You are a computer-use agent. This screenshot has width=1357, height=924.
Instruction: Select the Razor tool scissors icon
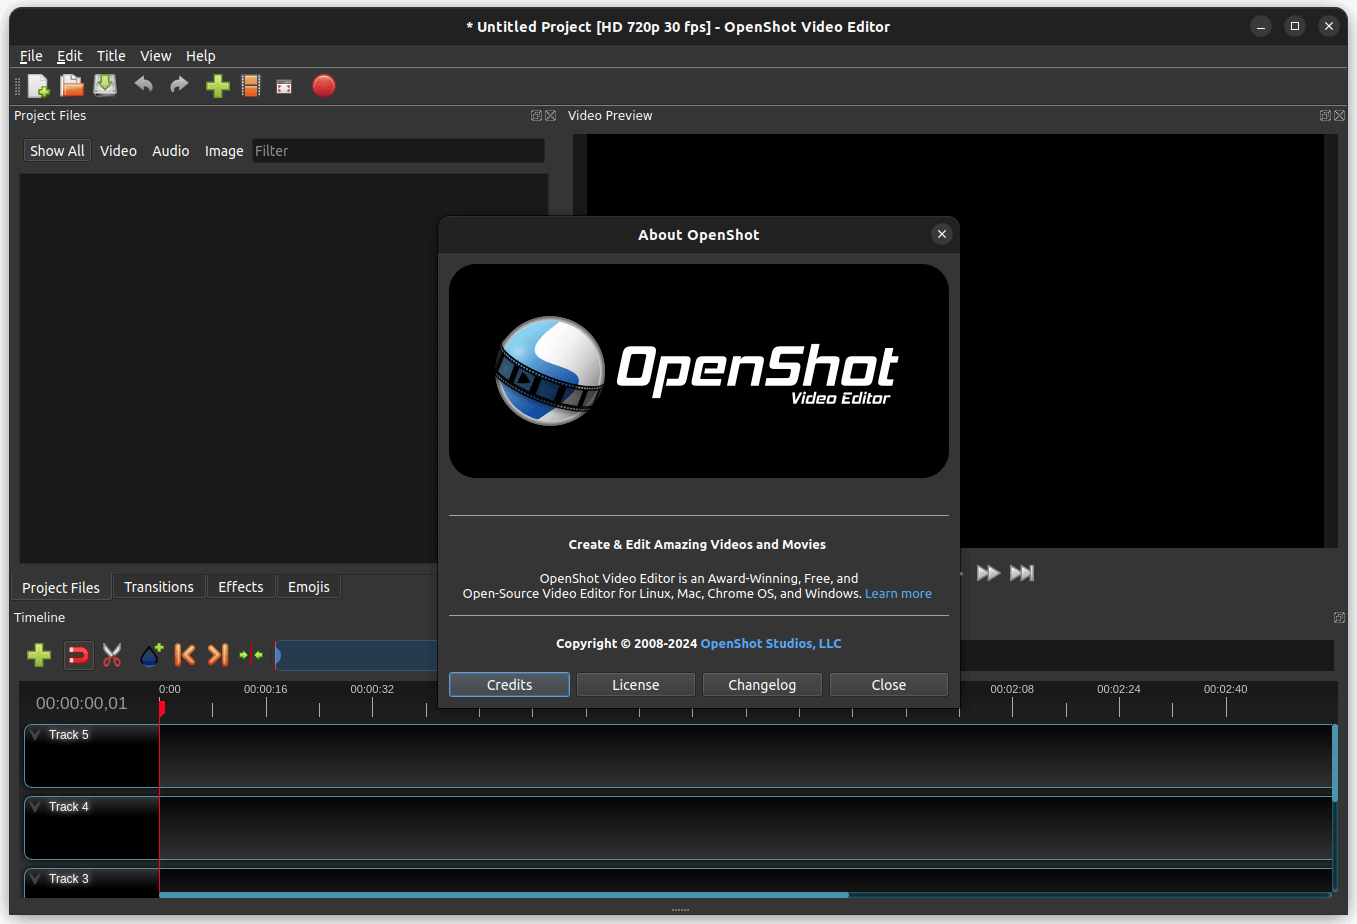coord(112,655)
